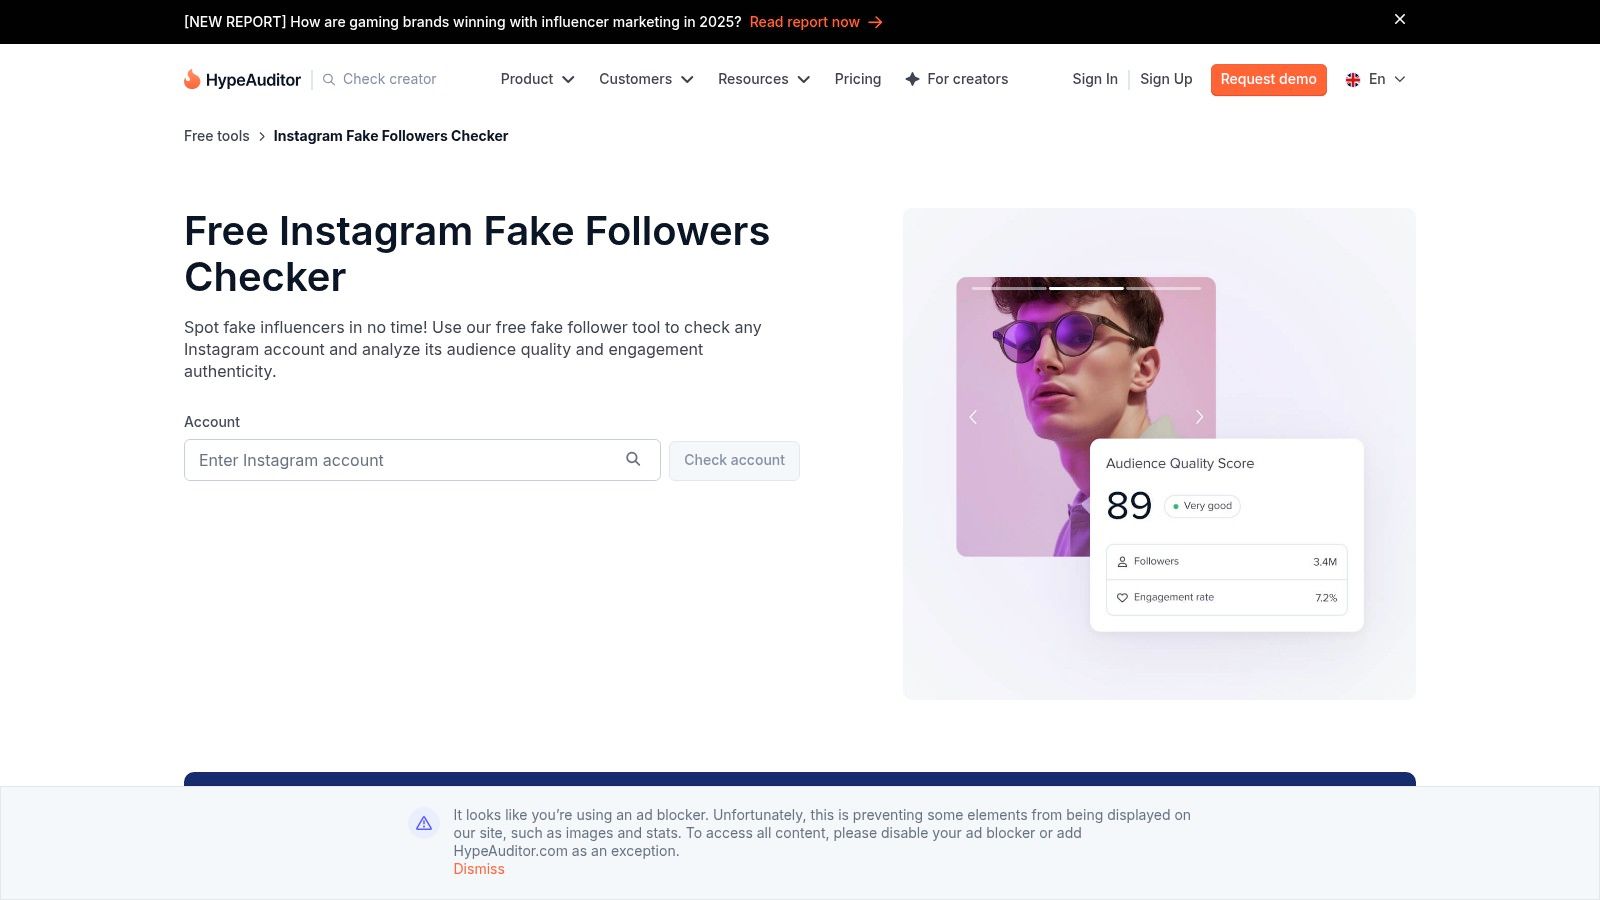This screenshot has width=1600, height=900.
Task: Click the Request demo button
Action: click(x=1268, y=80)
